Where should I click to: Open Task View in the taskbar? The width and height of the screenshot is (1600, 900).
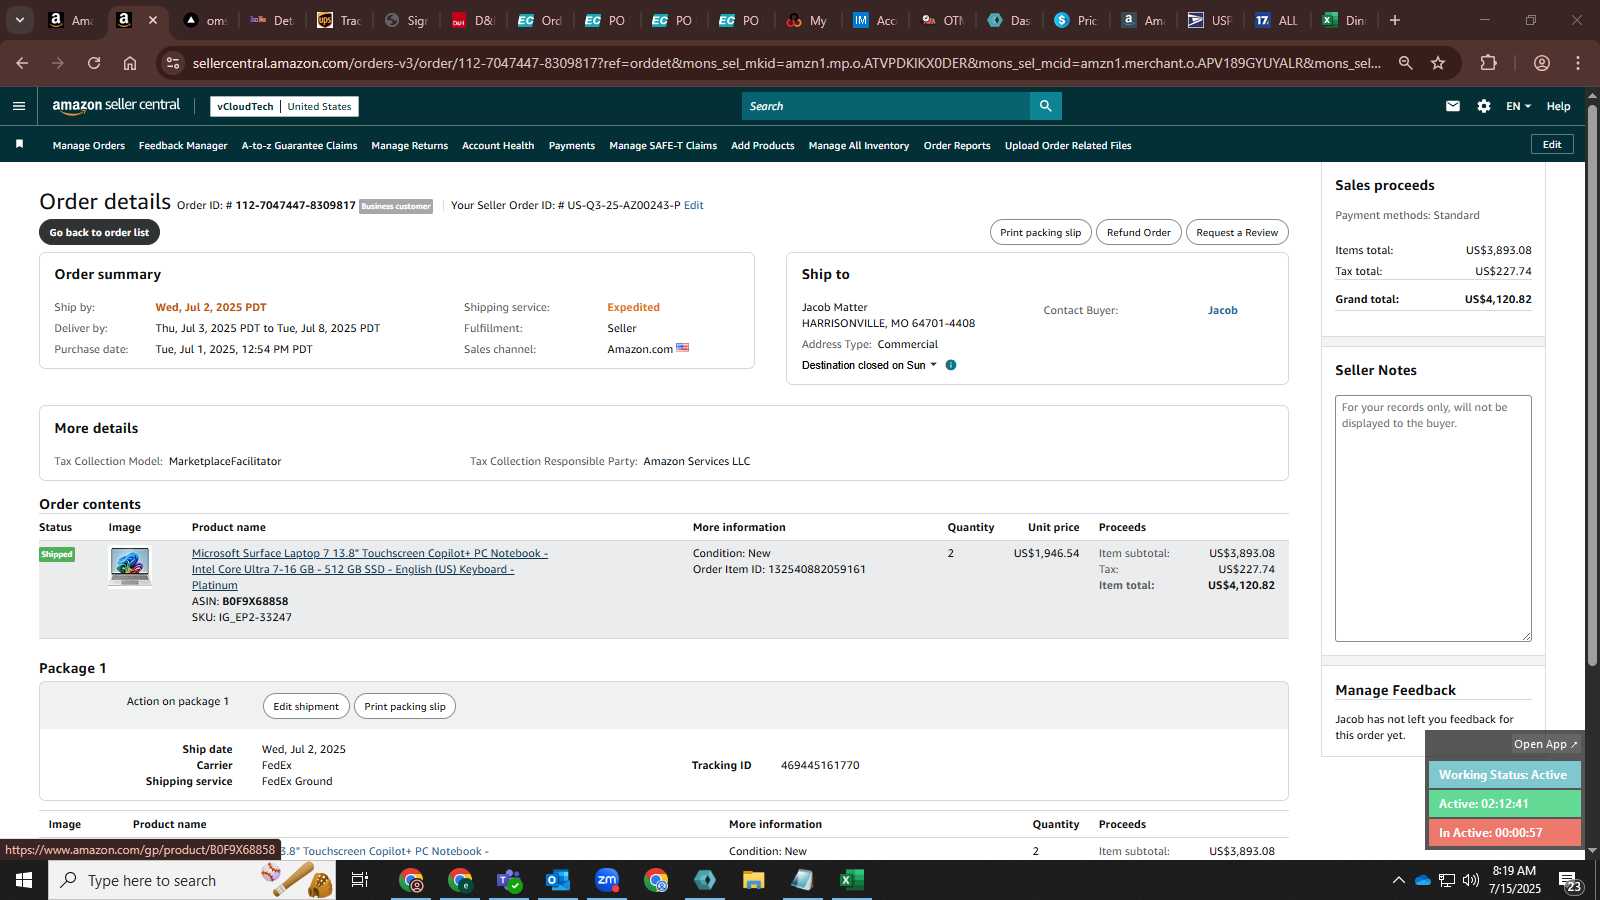tap(360, 880)
